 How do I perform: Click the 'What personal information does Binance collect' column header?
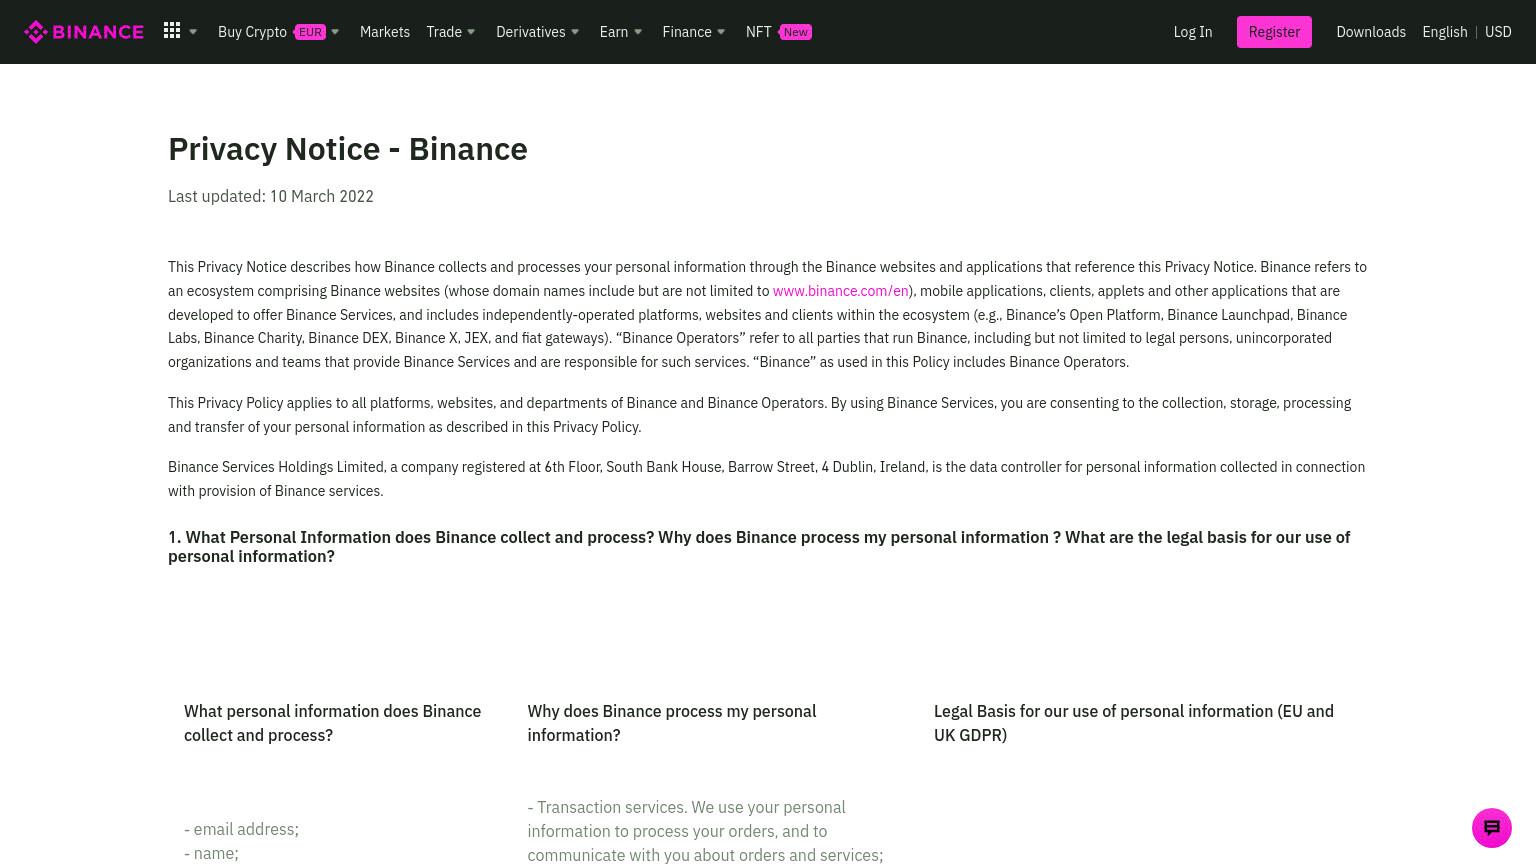coord(333,723)
